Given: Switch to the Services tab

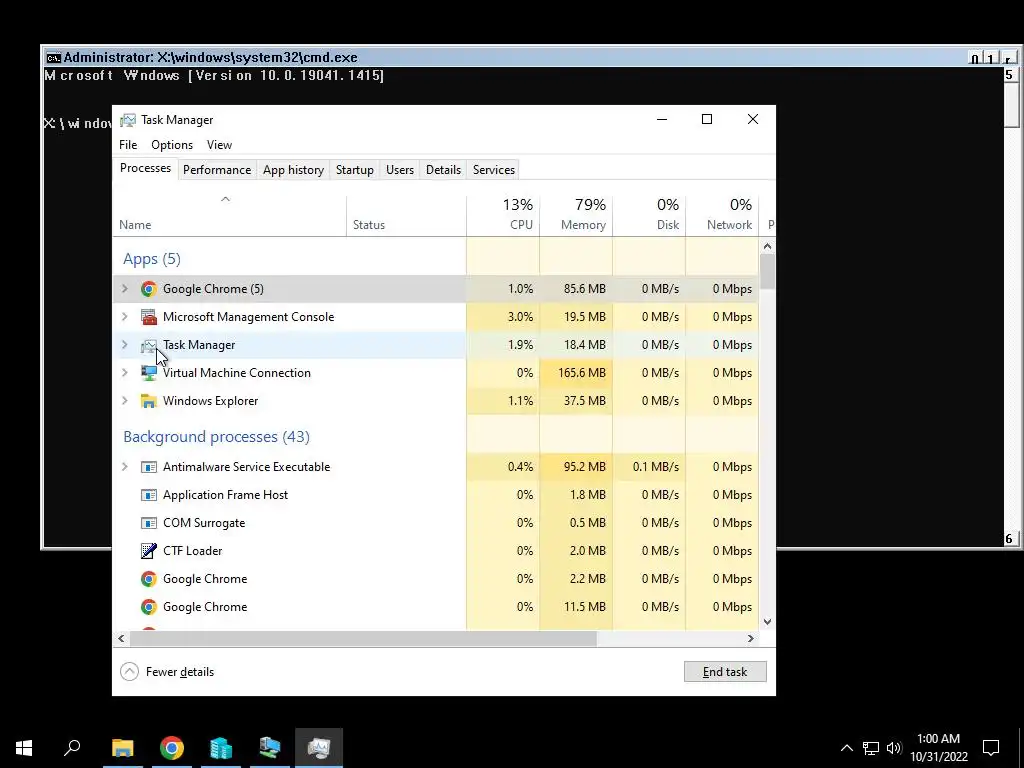Looking at the screenshot, I should (494, 170).
